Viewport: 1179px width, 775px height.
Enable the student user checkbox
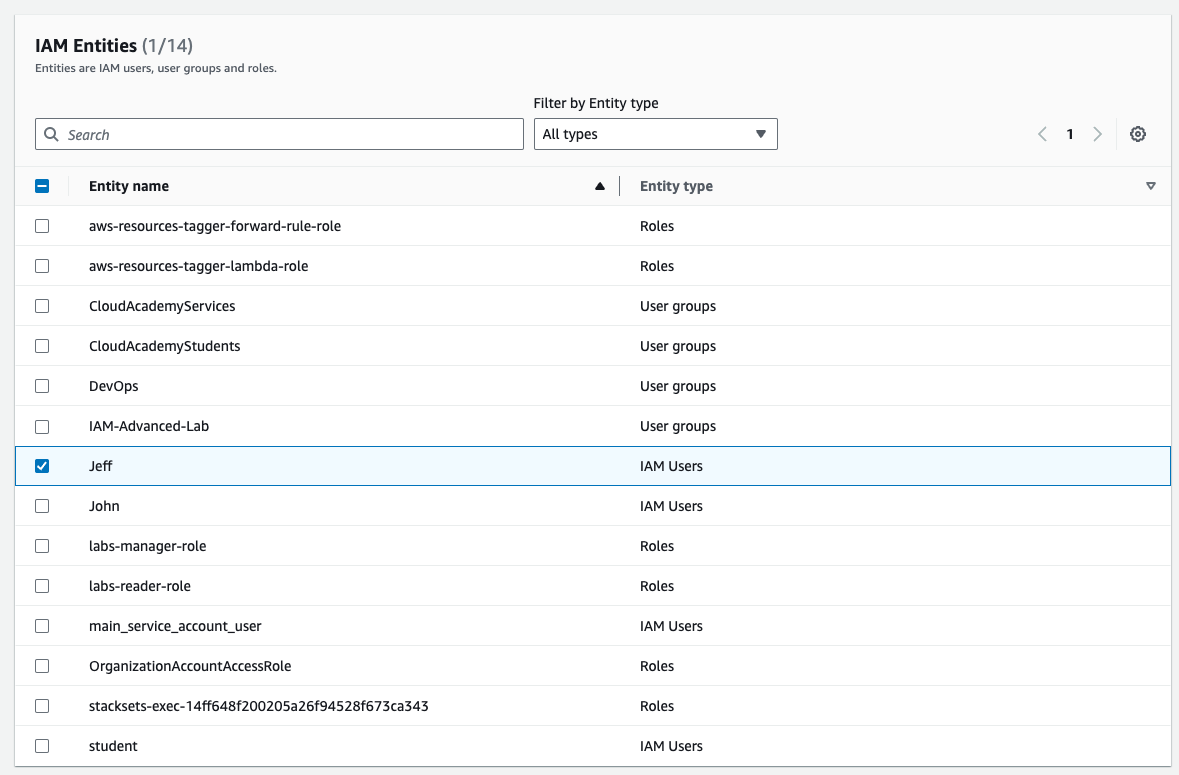coord(42,746)
